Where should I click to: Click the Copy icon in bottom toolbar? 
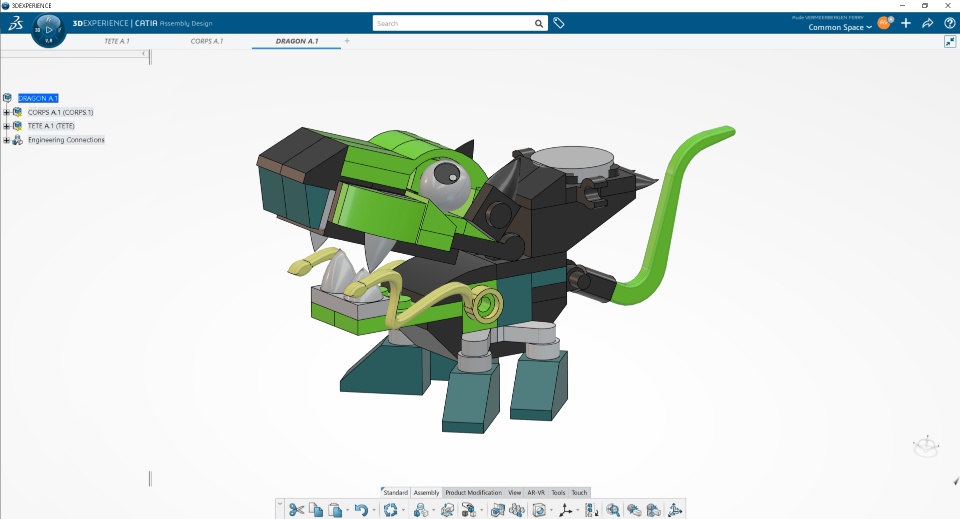(316, 510)
